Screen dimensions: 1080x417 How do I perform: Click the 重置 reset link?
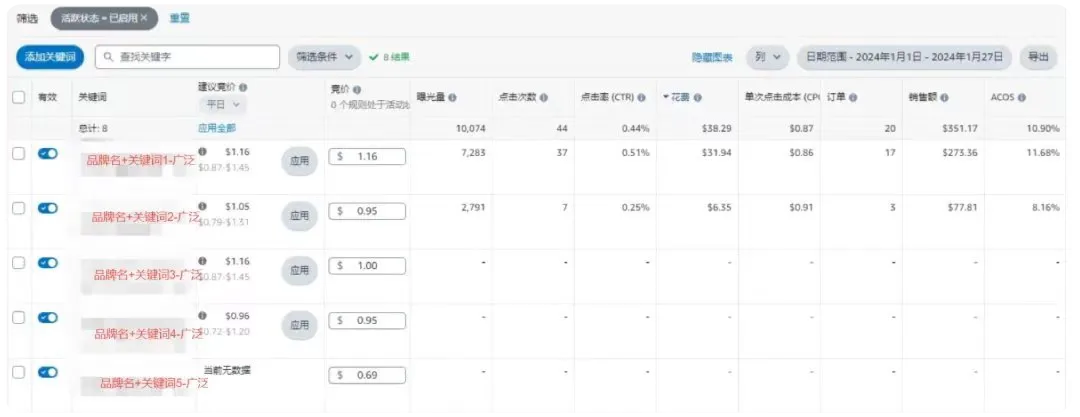[180, 19]
